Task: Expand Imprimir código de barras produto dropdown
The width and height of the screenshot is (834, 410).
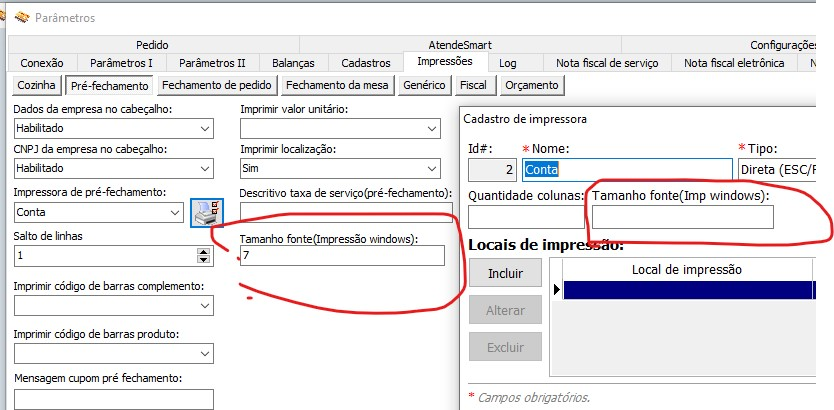Action: click(x=205, y=354)
